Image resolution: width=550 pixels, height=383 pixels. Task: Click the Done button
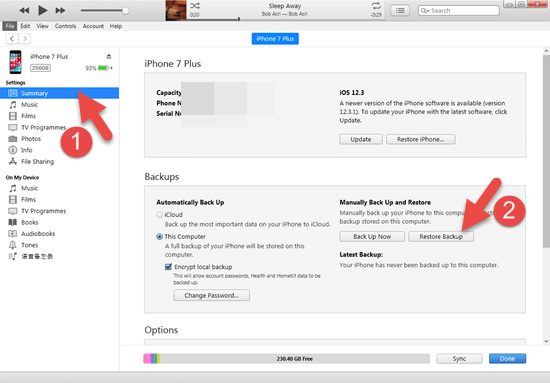(x=507, y=358)
